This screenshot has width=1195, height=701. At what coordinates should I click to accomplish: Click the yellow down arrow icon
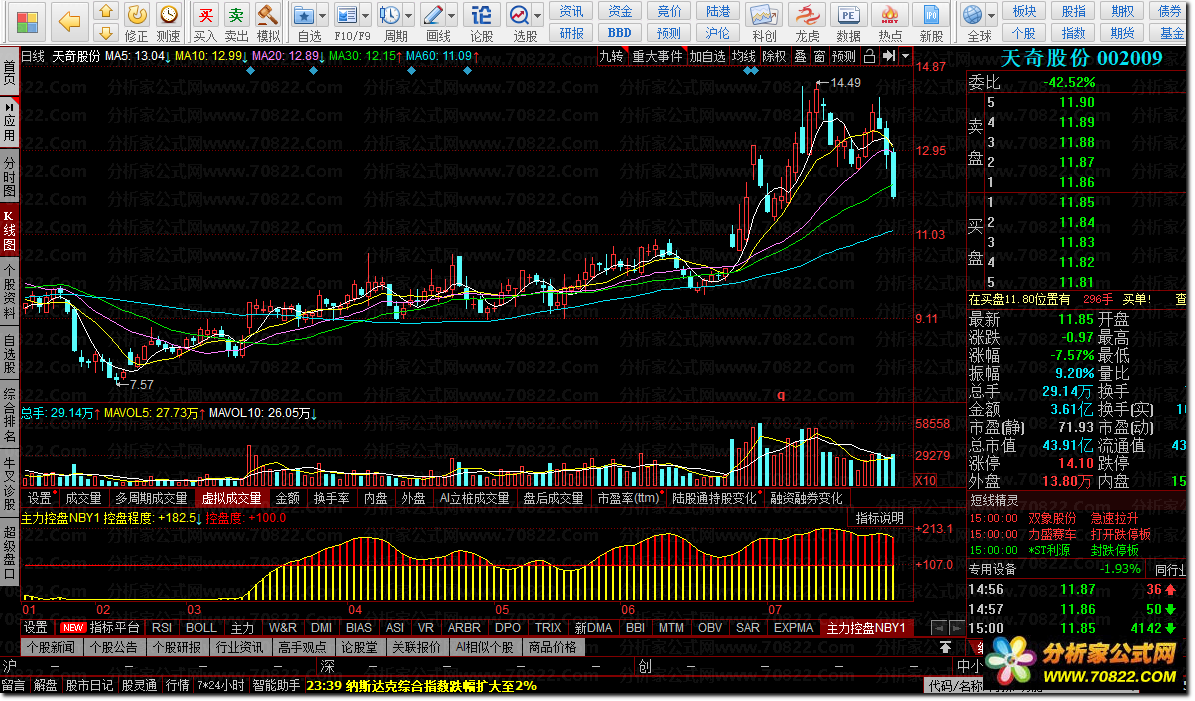106,34
